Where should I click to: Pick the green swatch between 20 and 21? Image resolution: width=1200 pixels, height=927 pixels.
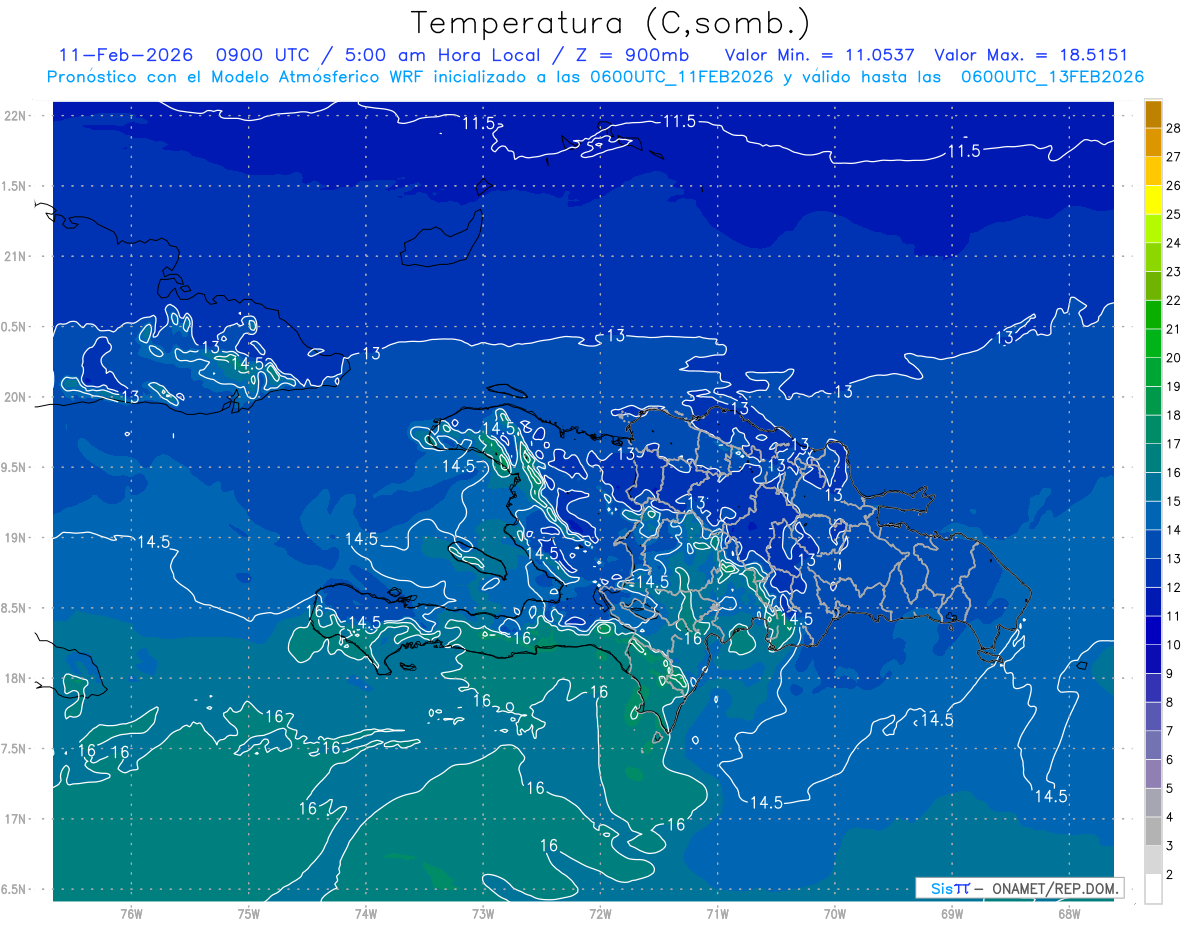(x=1153, y=344)
